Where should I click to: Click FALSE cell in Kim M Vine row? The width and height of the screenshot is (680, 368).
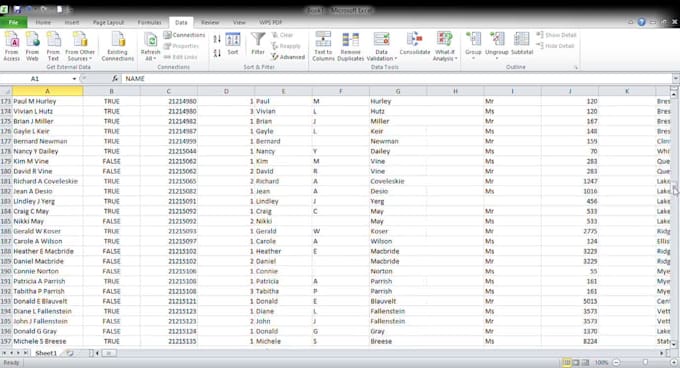pyautogui.click(x=111, y=161)
